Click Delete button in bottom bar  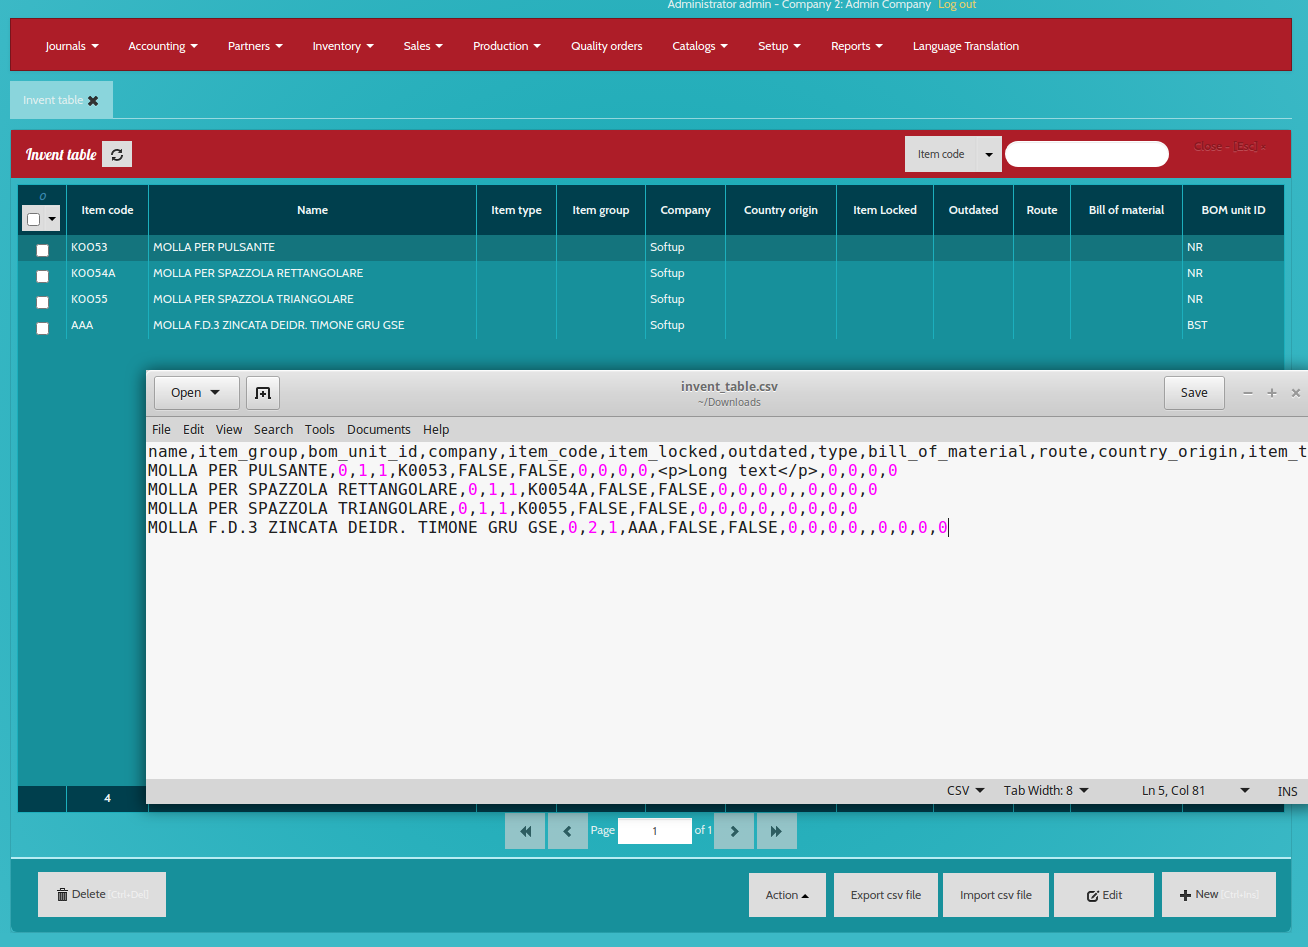102,895
